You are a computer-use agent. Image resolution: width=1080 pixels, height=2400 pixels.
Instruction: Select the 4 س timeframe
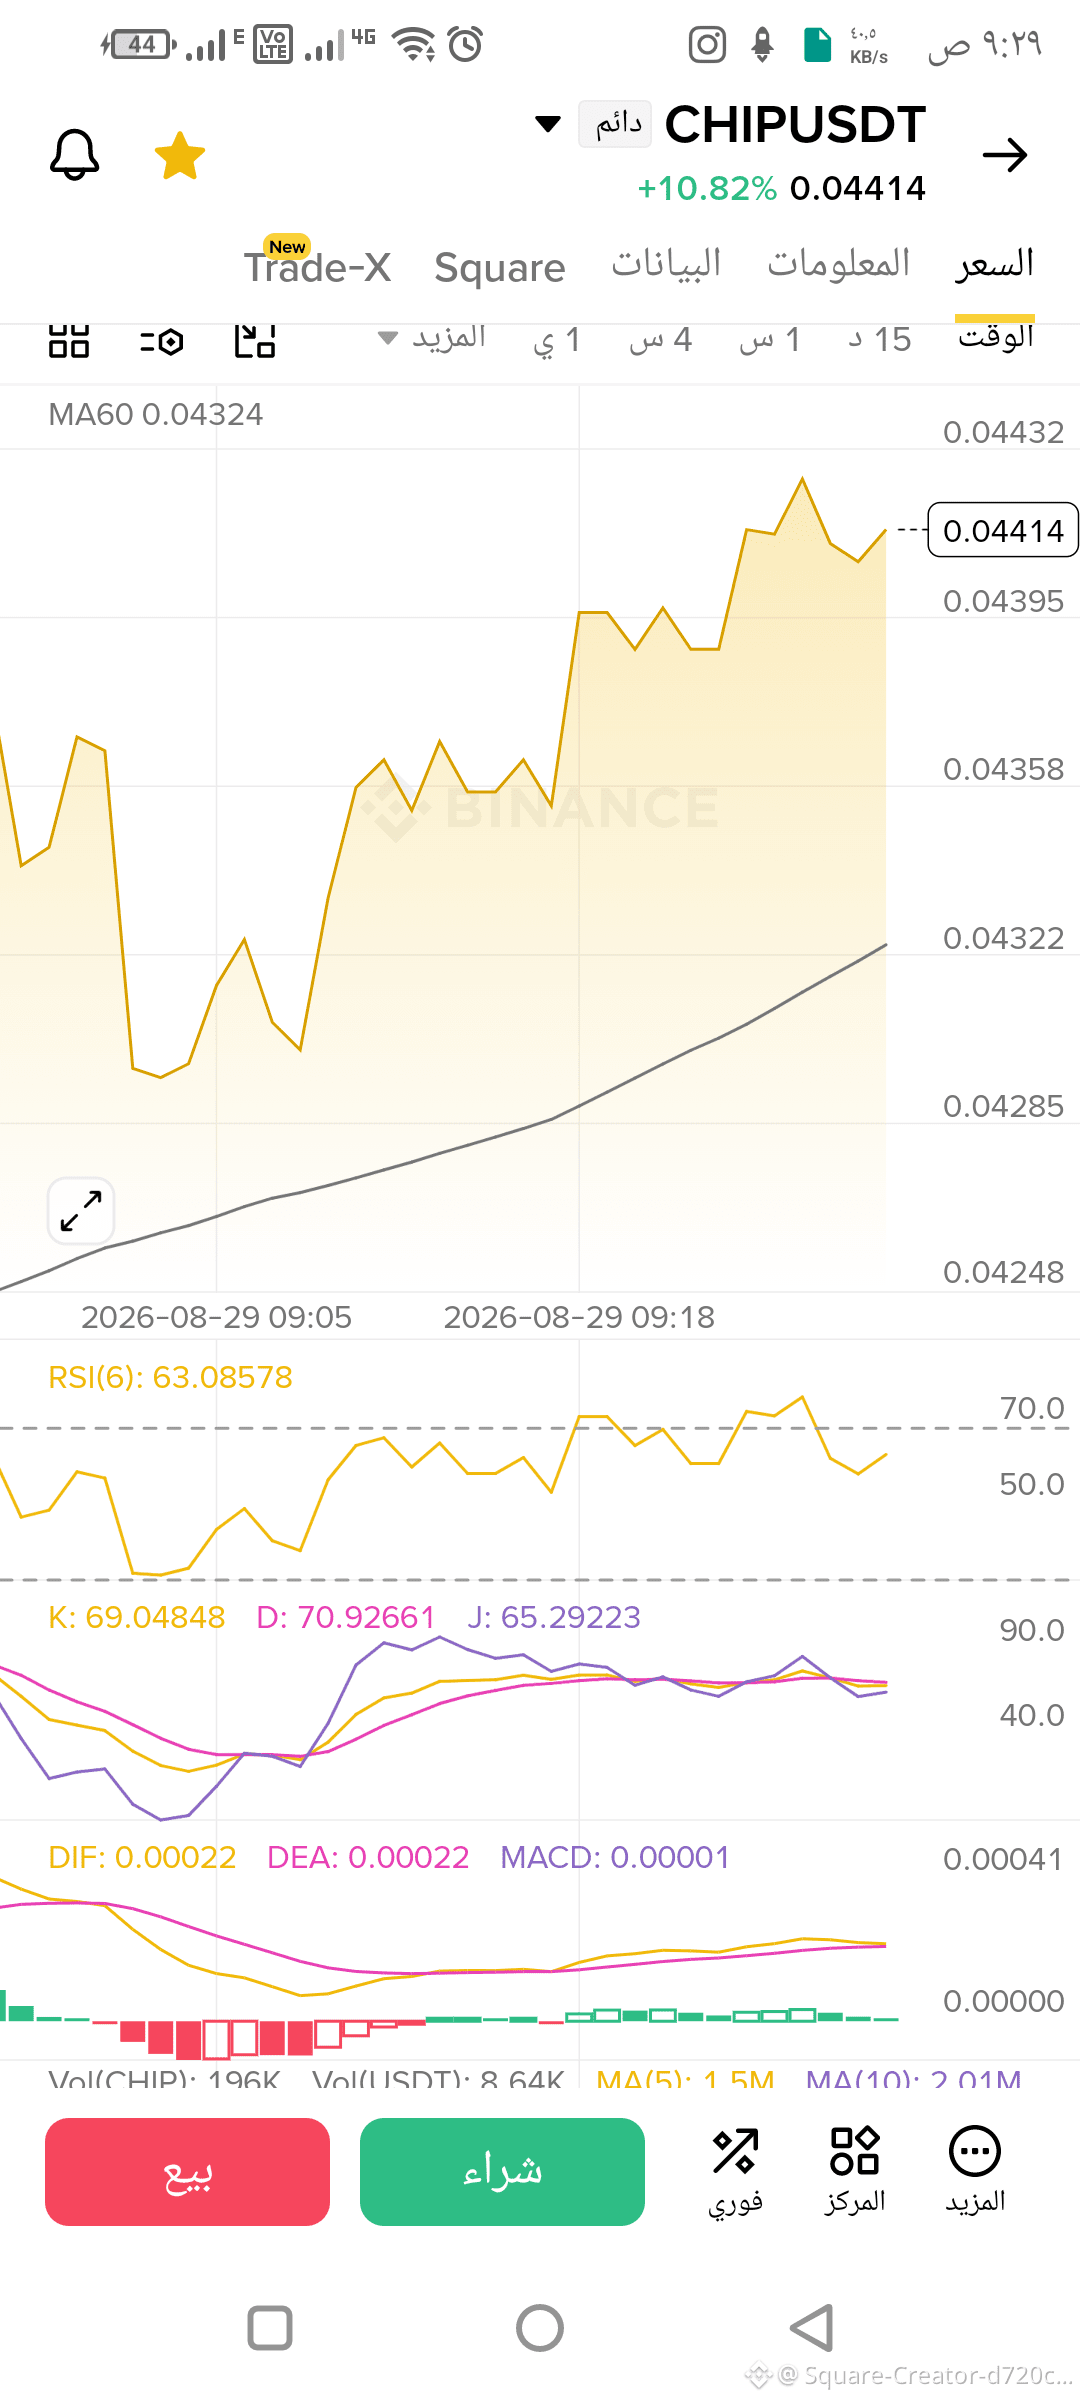tap(661, 339)
